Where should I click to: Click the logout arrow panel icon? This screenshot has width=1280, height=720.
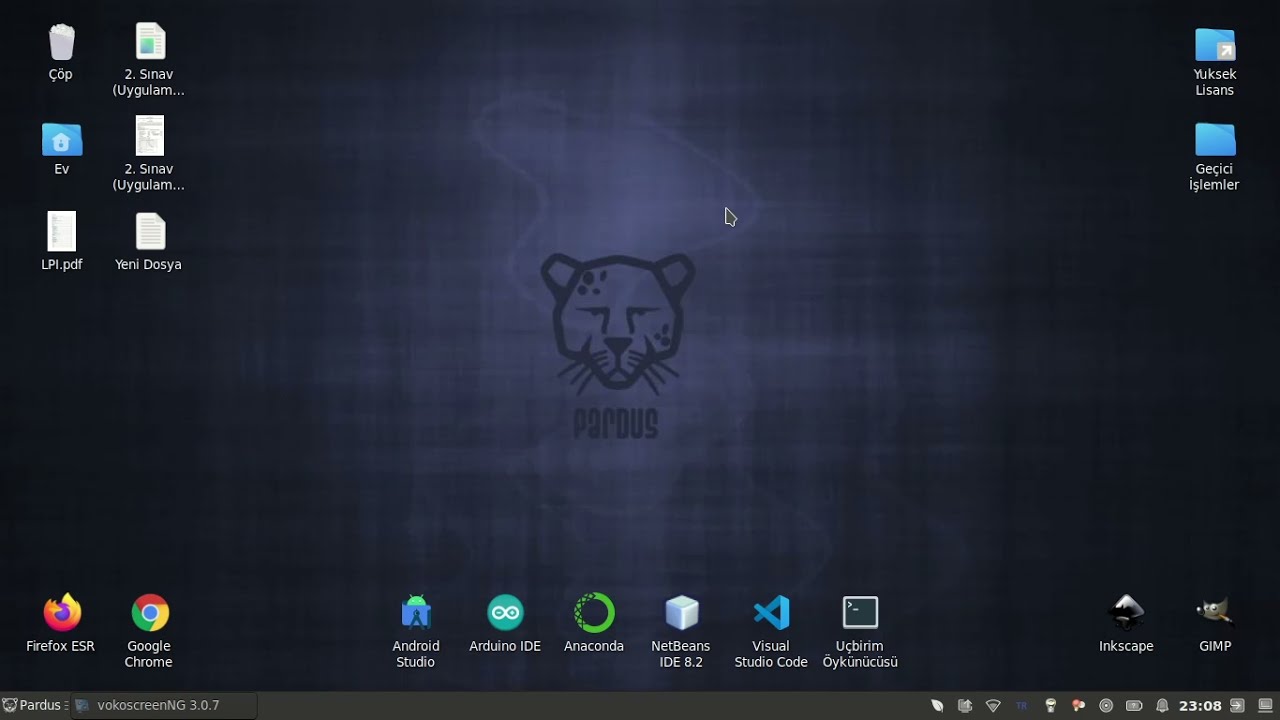pos(1238,705)
